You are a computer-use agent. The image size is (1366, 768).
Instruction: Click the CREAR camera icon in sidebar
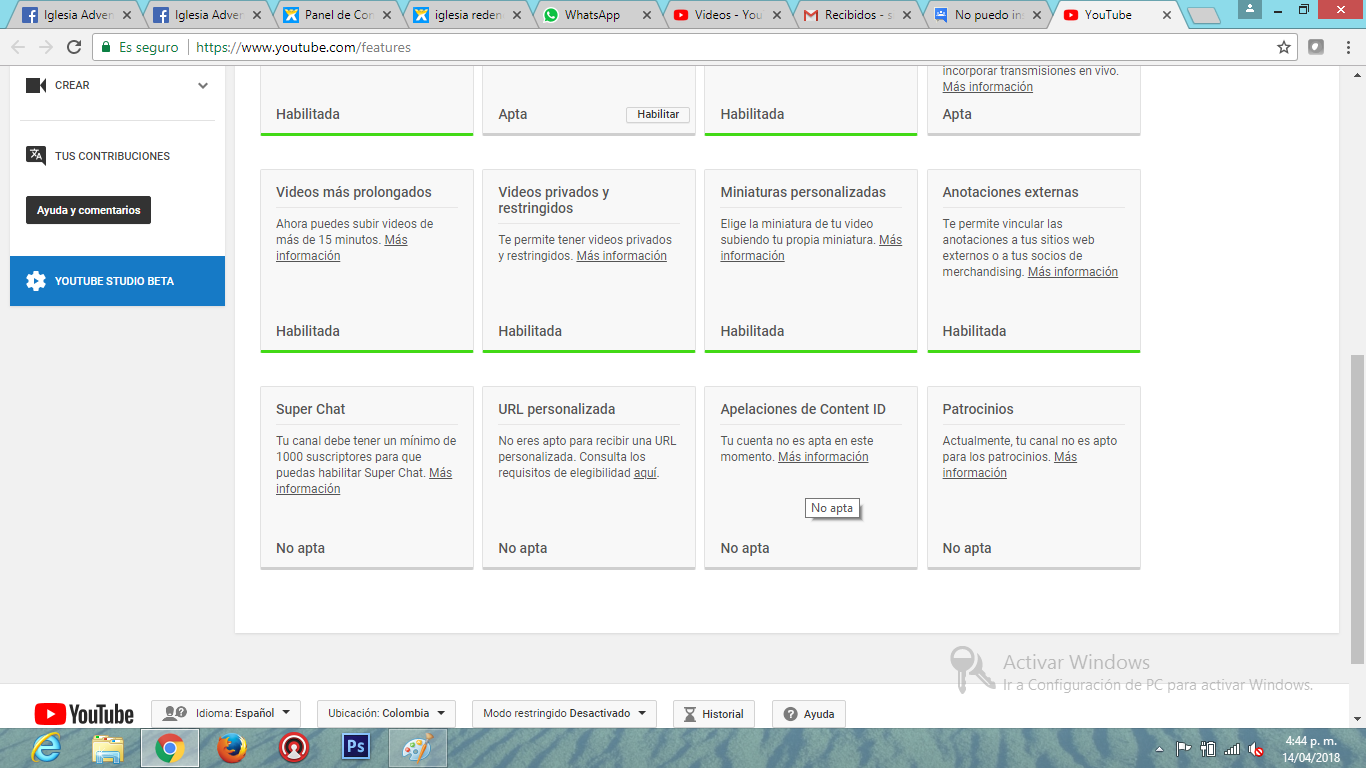tap(36, 85)
